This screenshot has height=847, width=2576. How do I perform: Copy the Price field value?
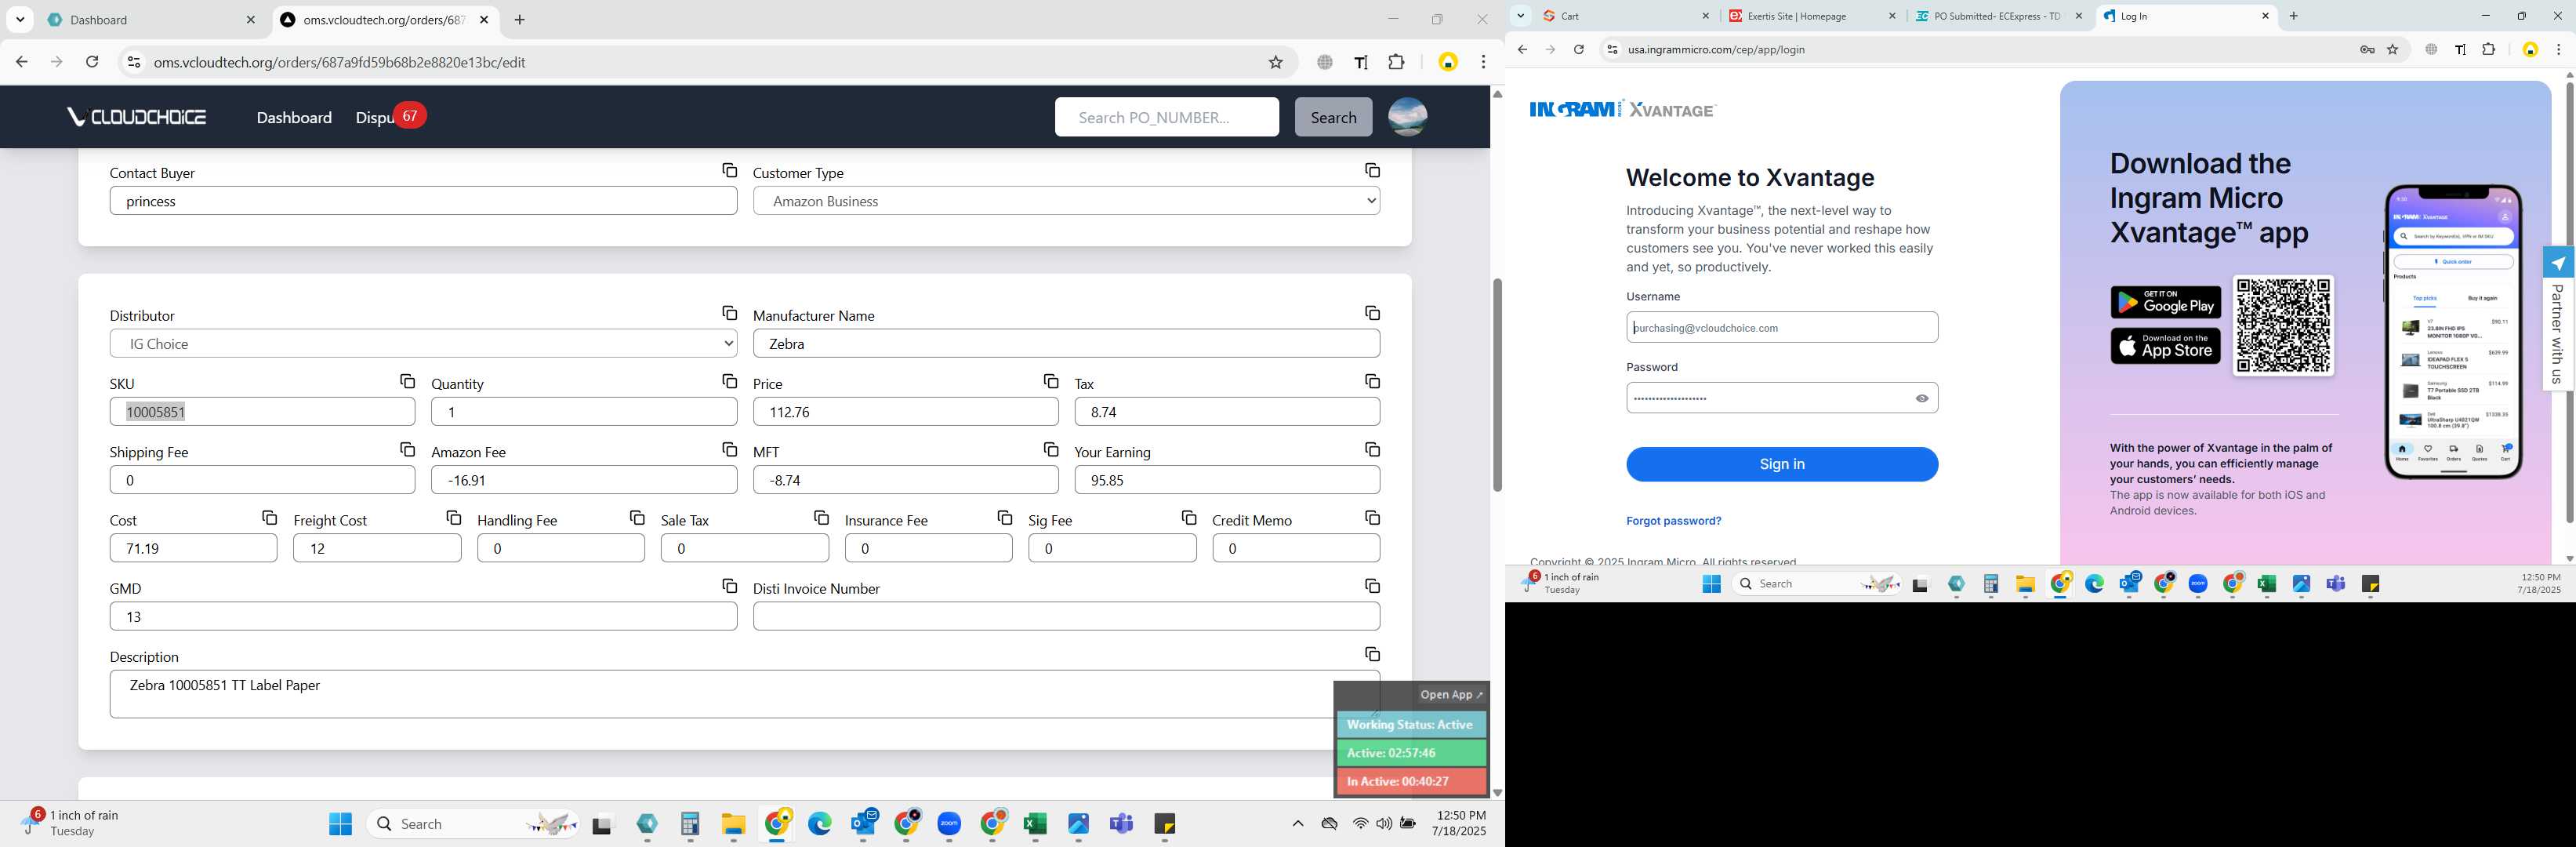(x=1050, y=382)
